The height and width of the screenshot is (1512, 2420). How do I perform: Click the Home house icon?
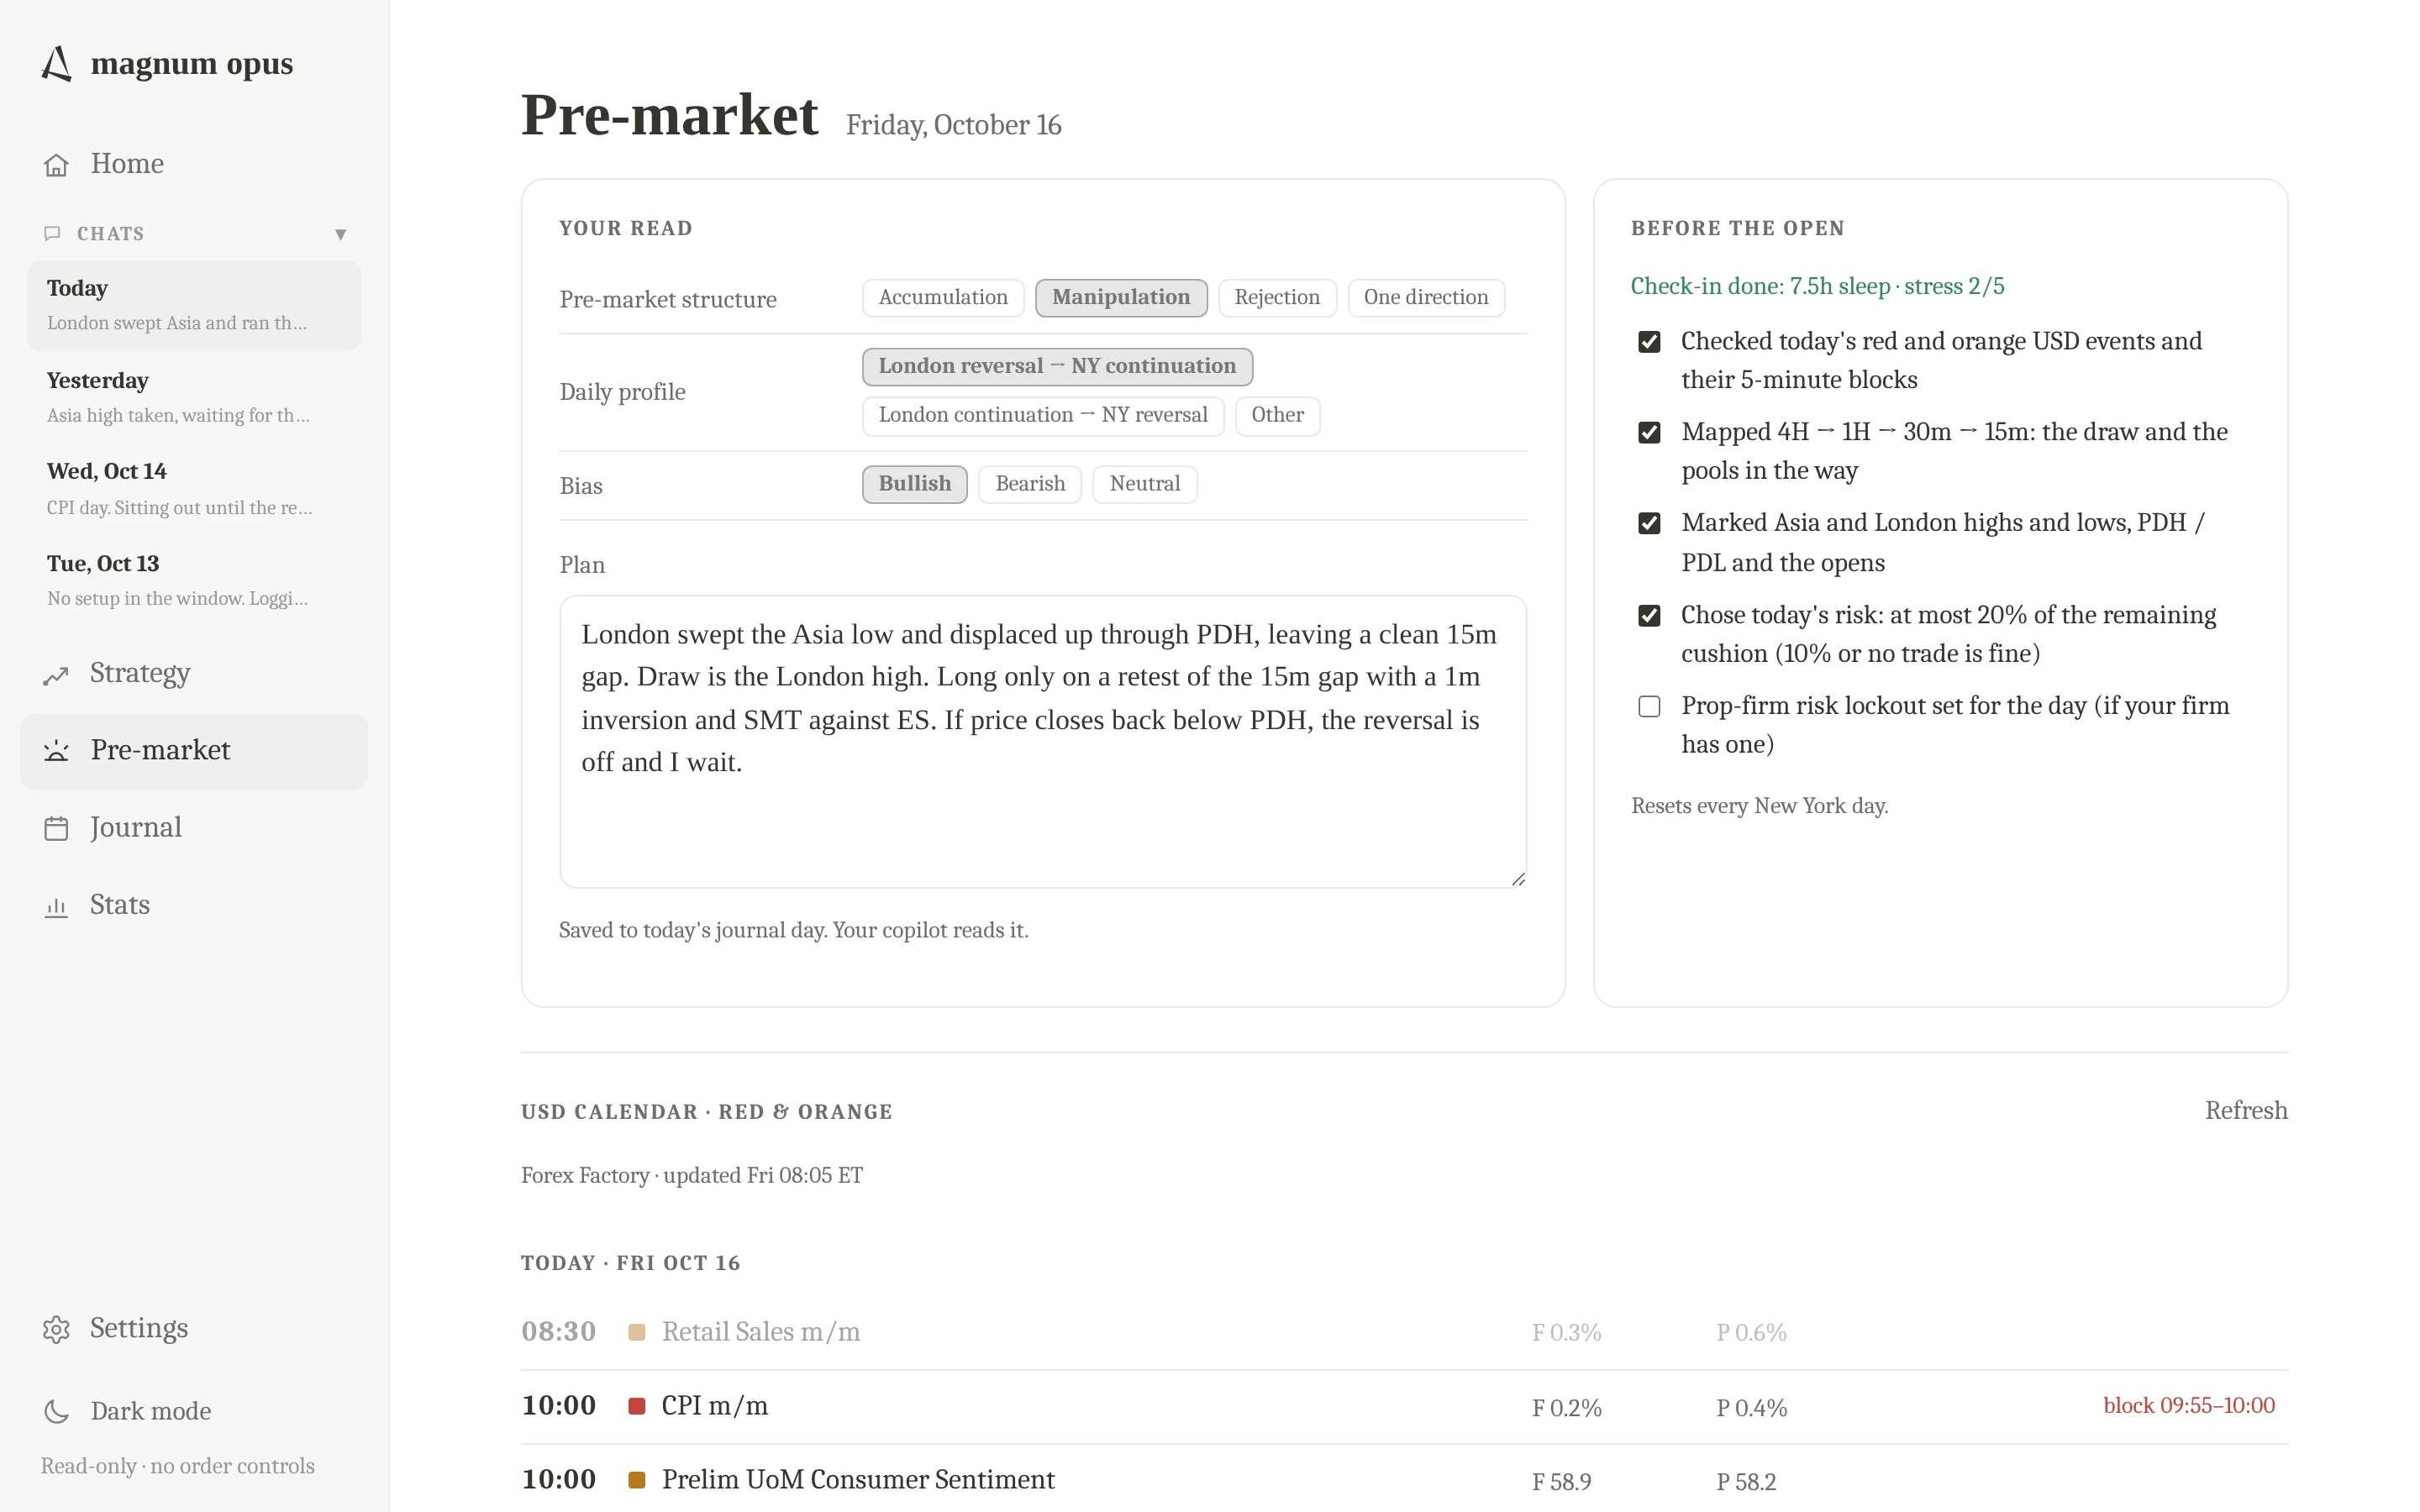tap(56, 165)
